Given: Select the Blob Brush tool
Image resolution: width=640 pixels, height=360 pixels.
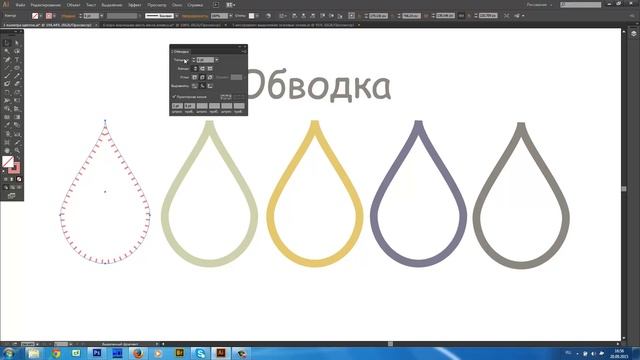Looking at the screenshot, I should (x=7, y=84).
